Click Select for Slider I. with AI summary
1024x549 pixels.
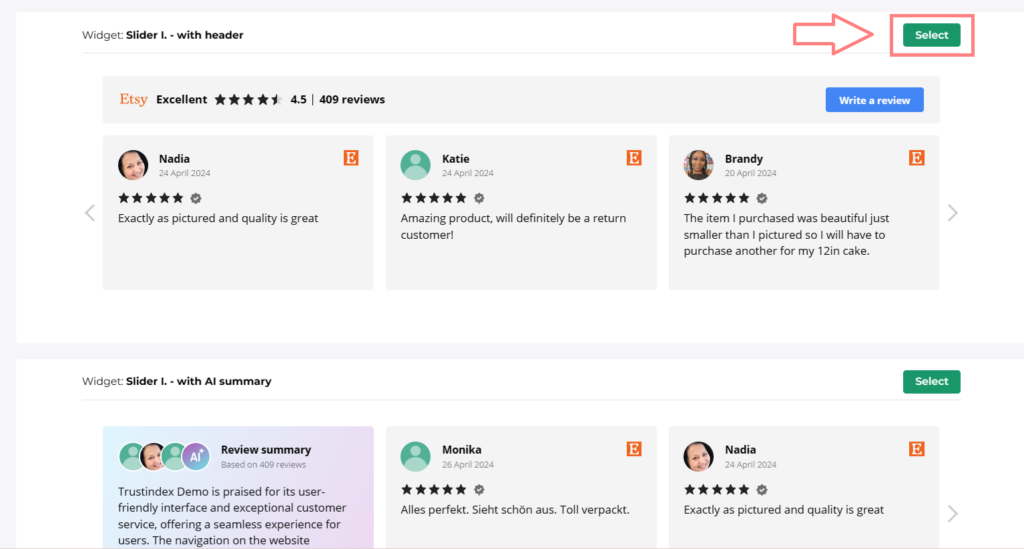tap(931, 381)
